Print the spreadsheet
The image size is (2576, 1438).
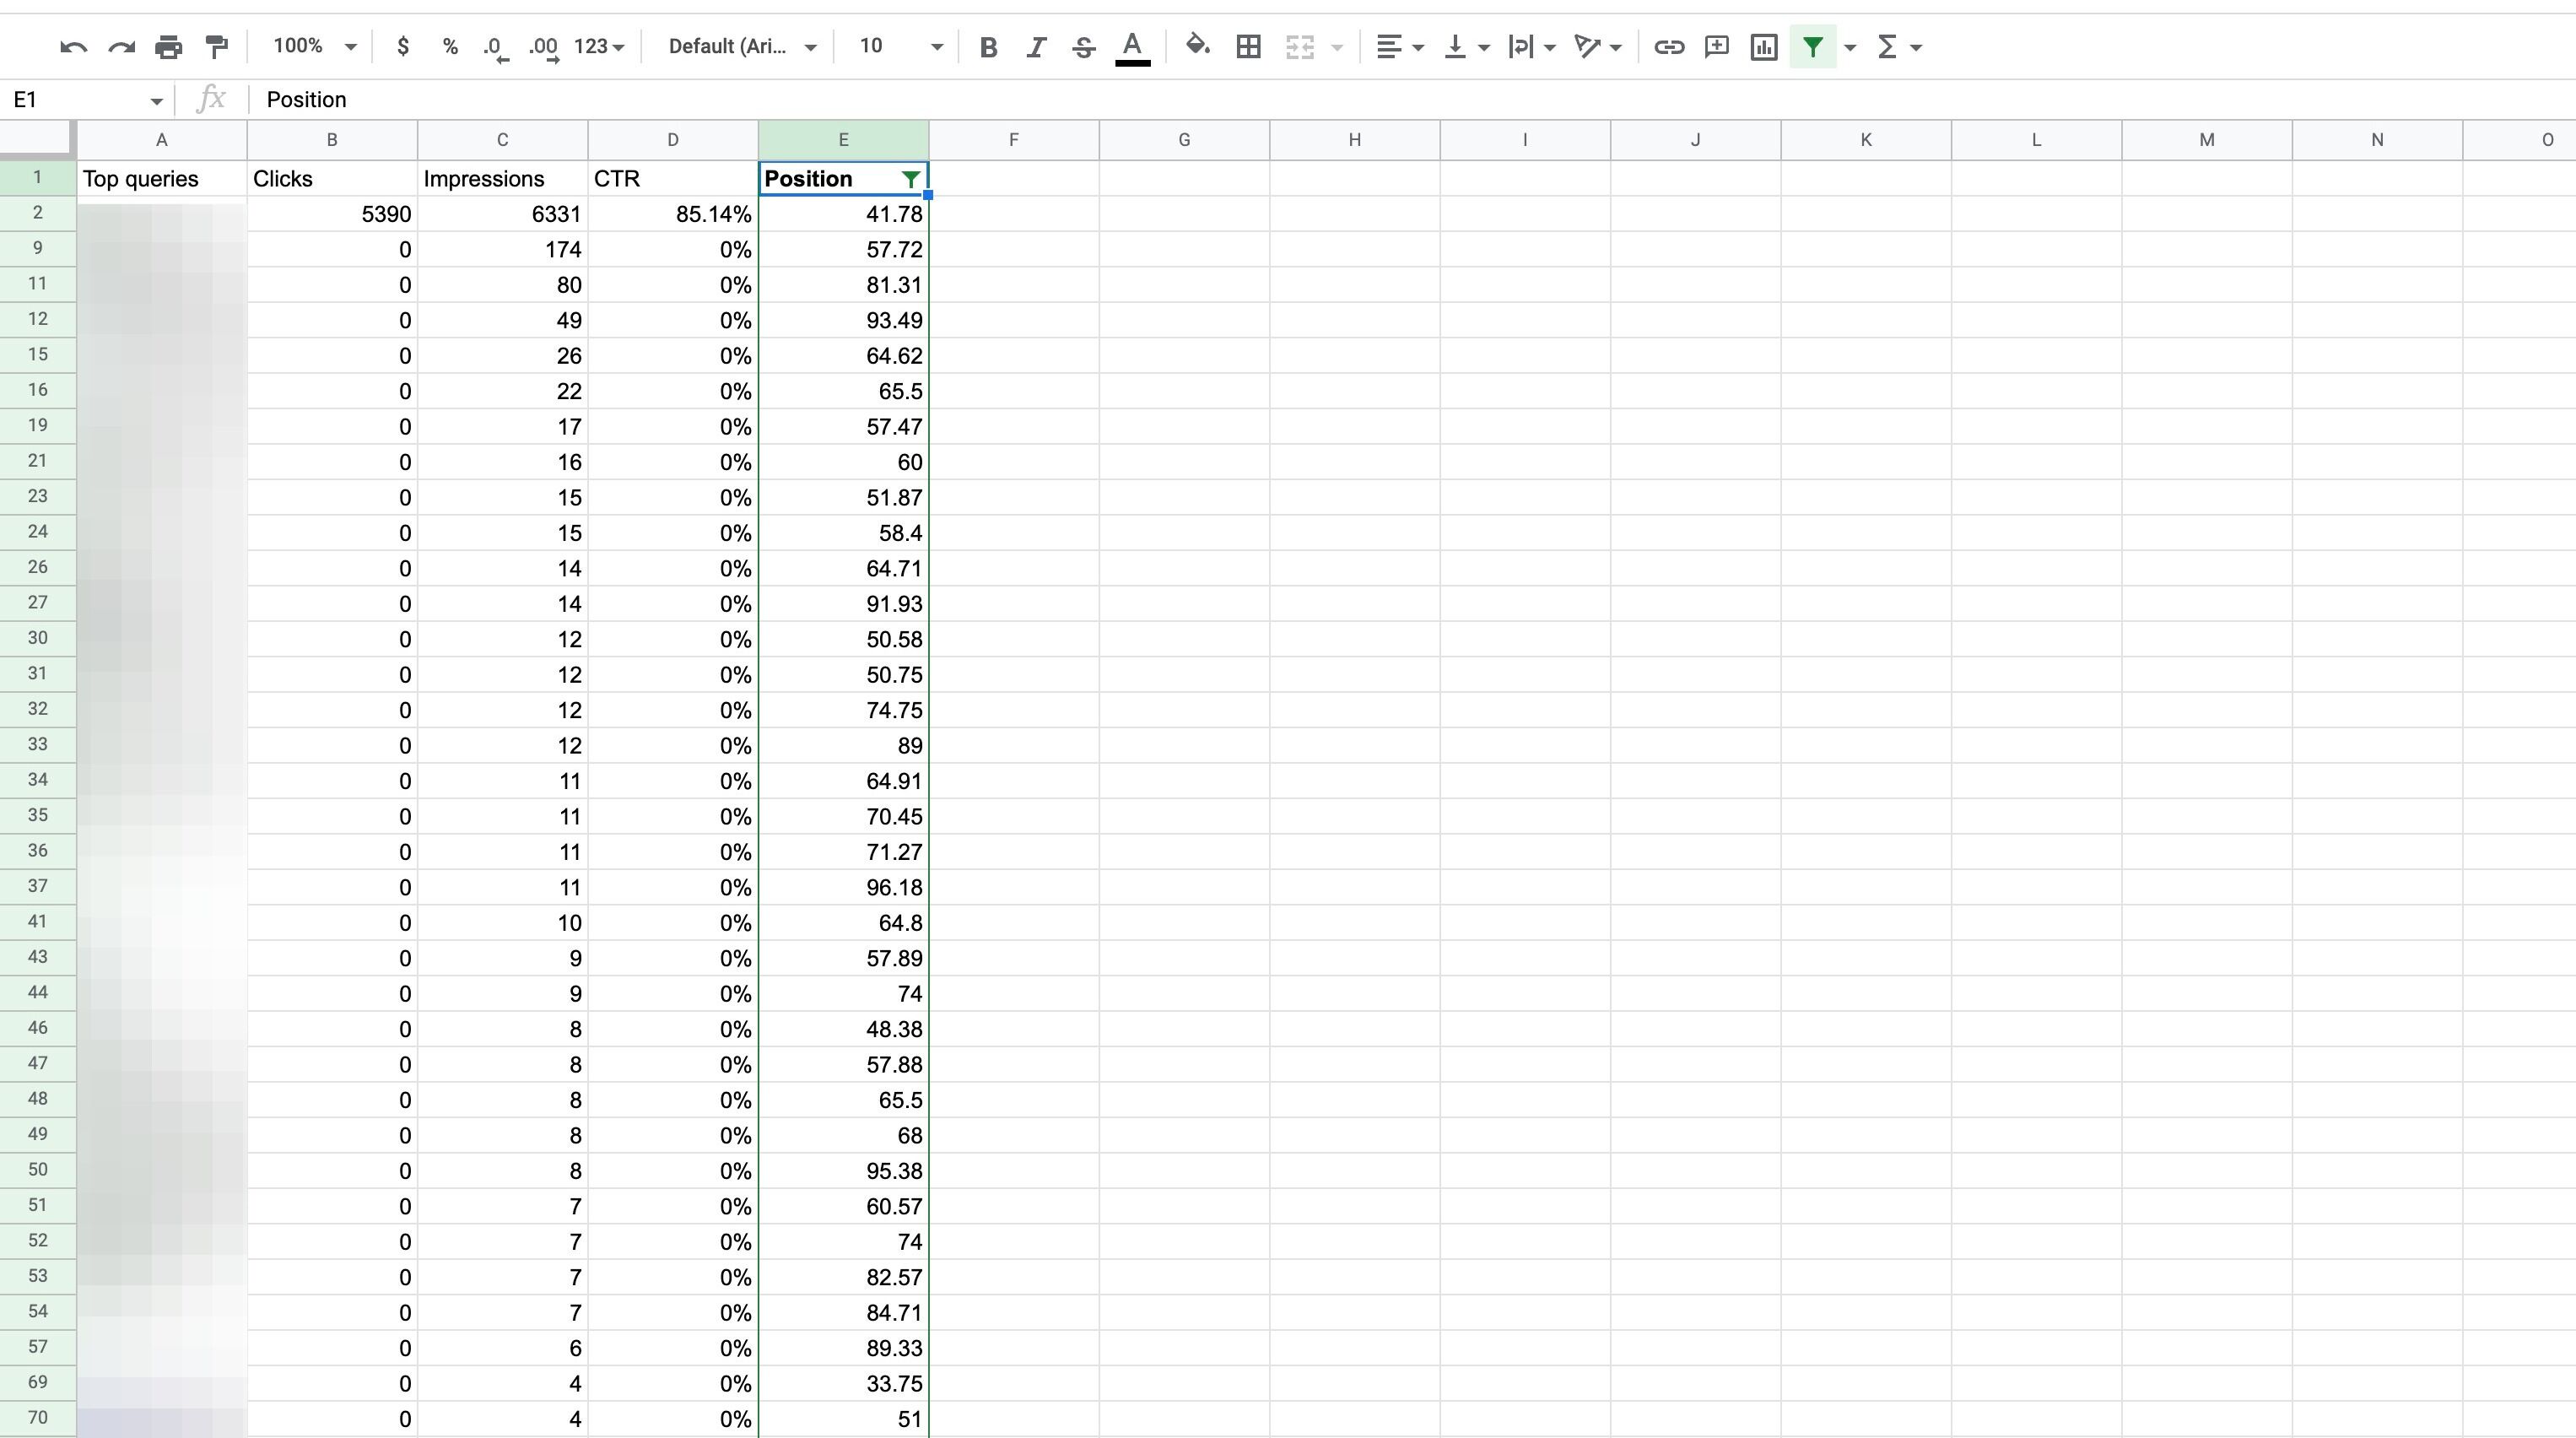pos(168,47)
